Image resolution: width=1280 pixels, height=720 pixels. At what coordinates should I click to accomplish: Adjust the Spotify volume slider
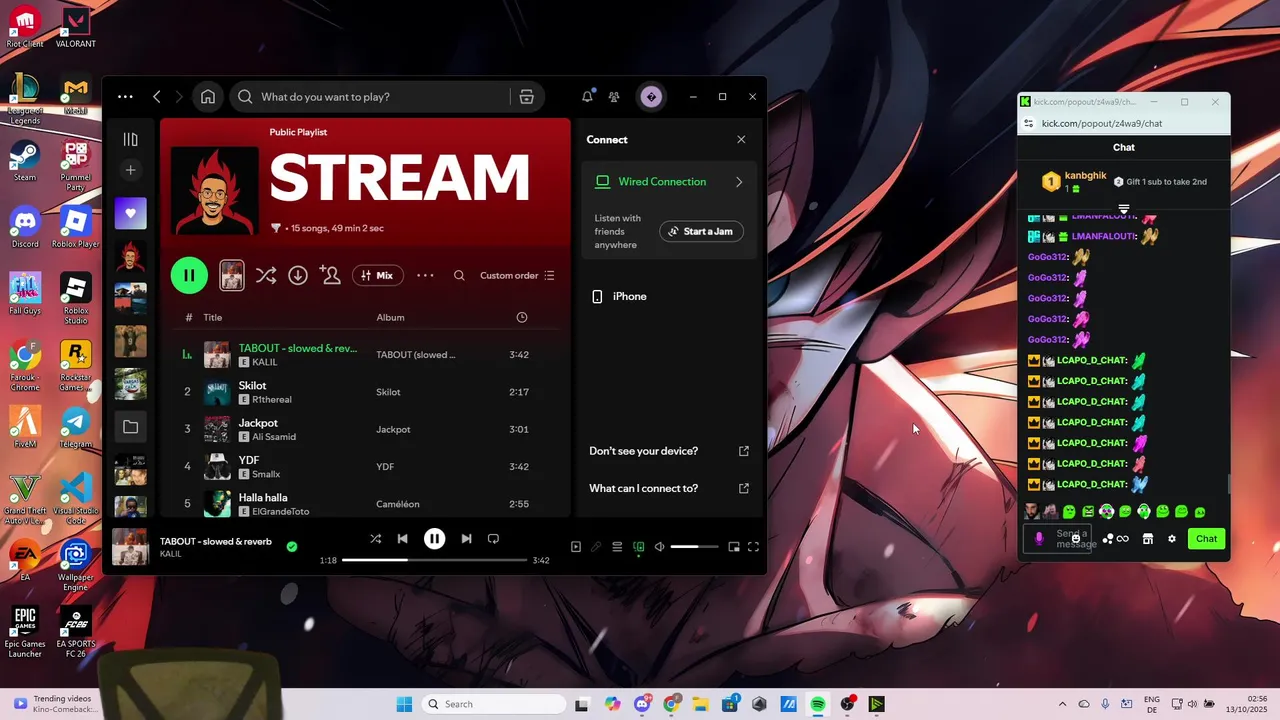694,547
